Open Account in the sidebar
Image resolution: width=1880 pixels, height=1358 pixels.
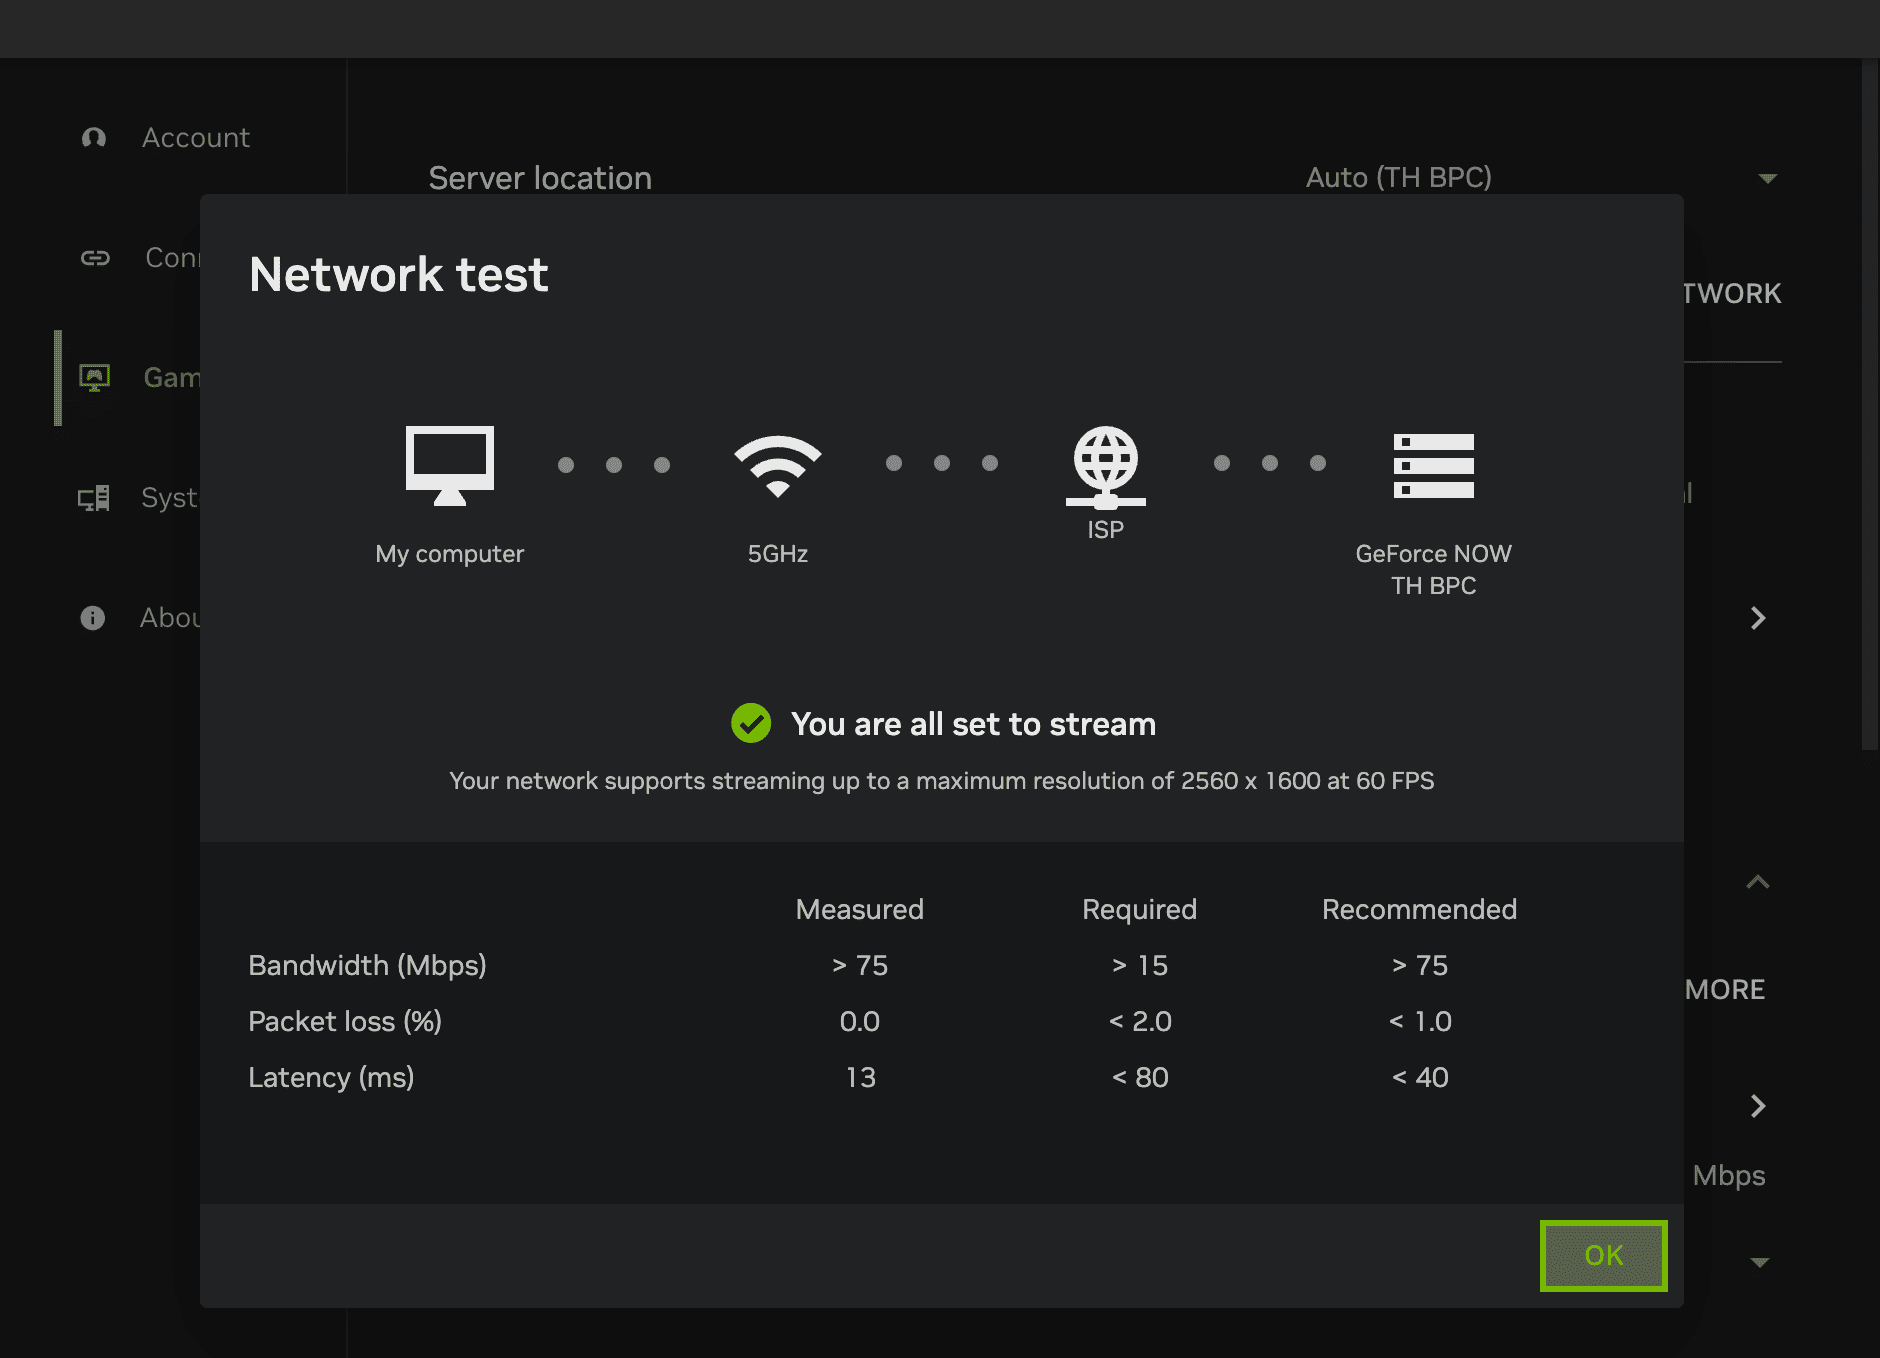coord(196,138)
